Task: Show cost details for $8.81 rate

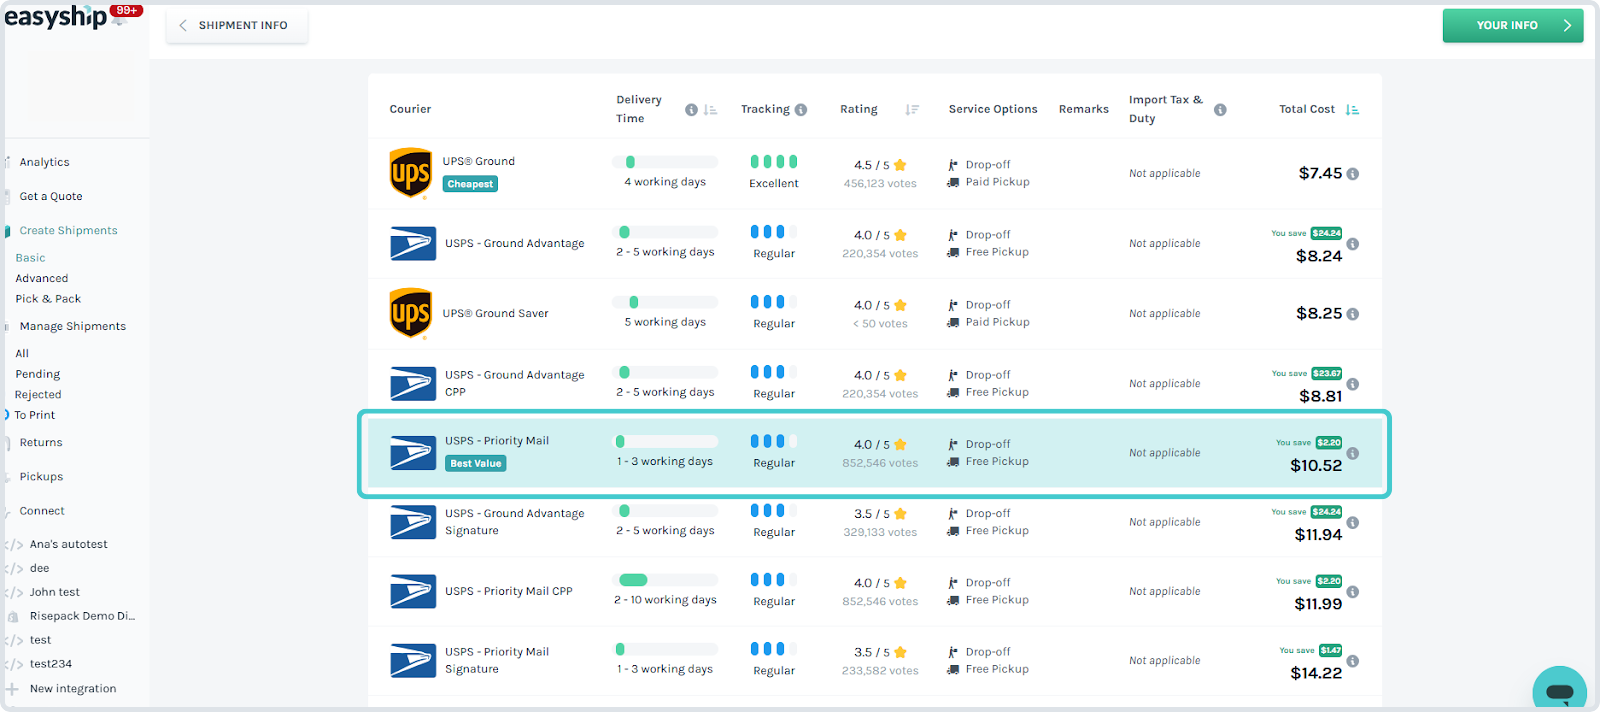Action: point(1352,384)
